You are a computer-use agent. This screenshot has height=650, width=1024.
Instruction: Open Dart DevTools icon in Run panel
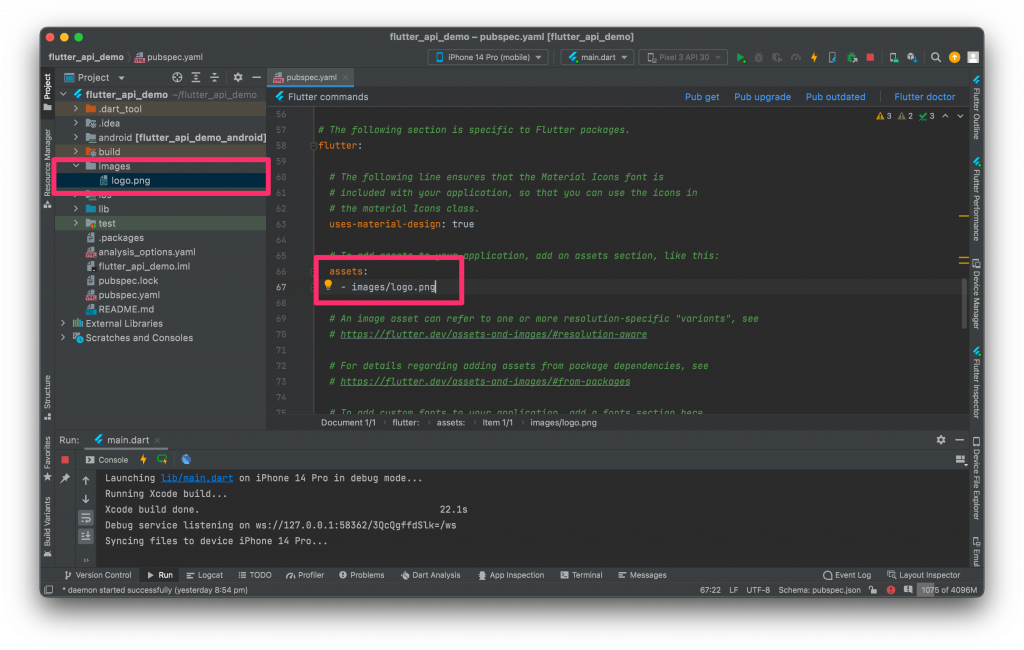(186, 460)
